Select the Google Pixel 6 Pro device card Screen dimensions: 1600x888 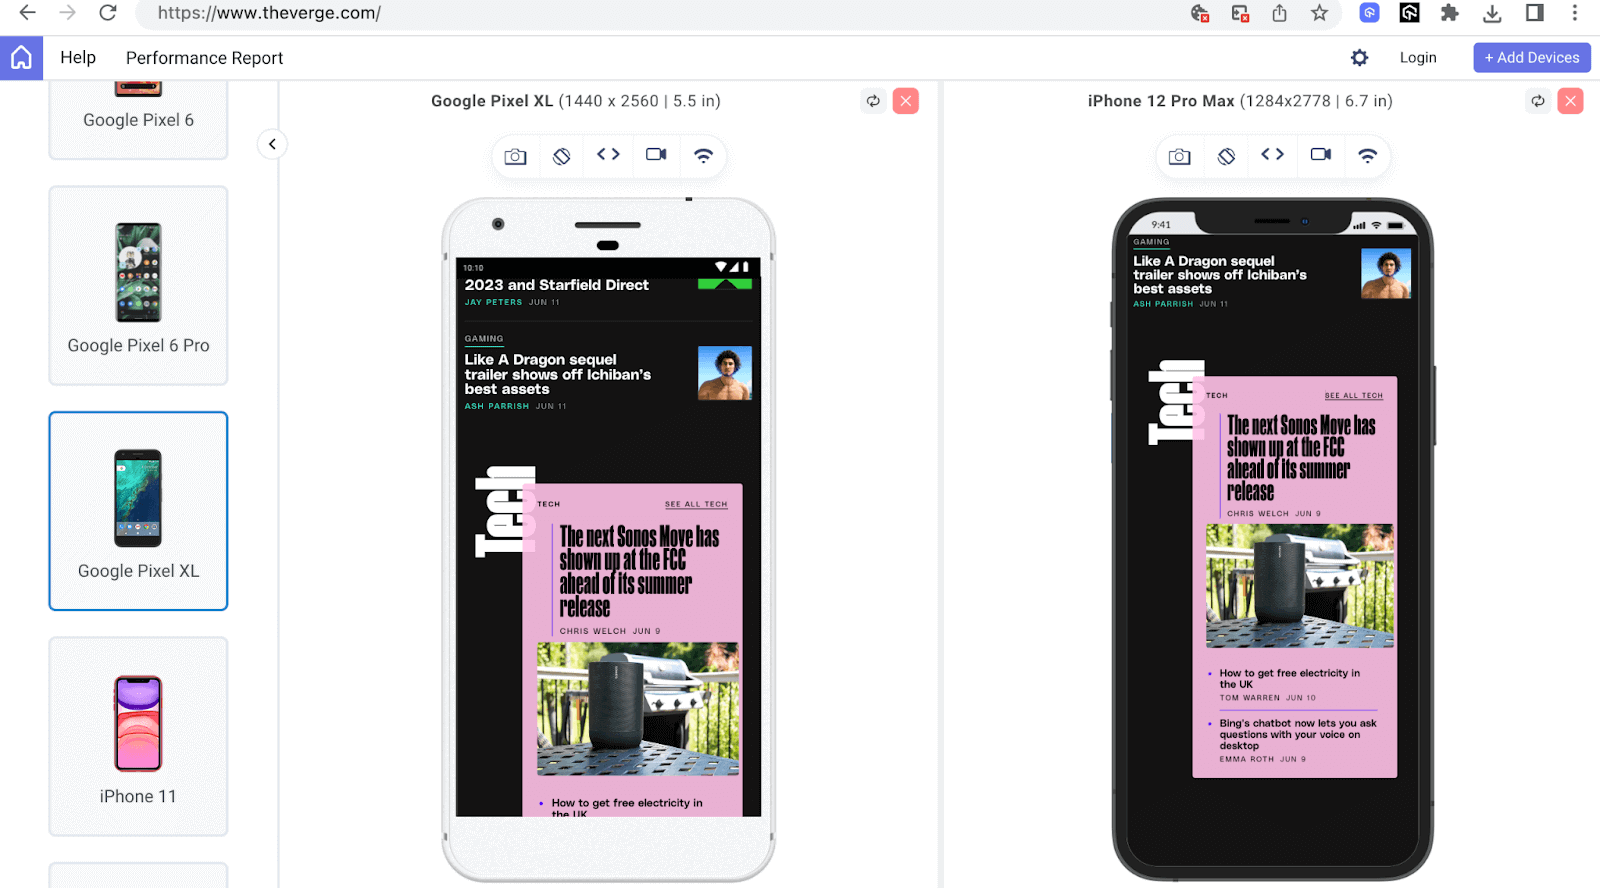coord(138,285)
